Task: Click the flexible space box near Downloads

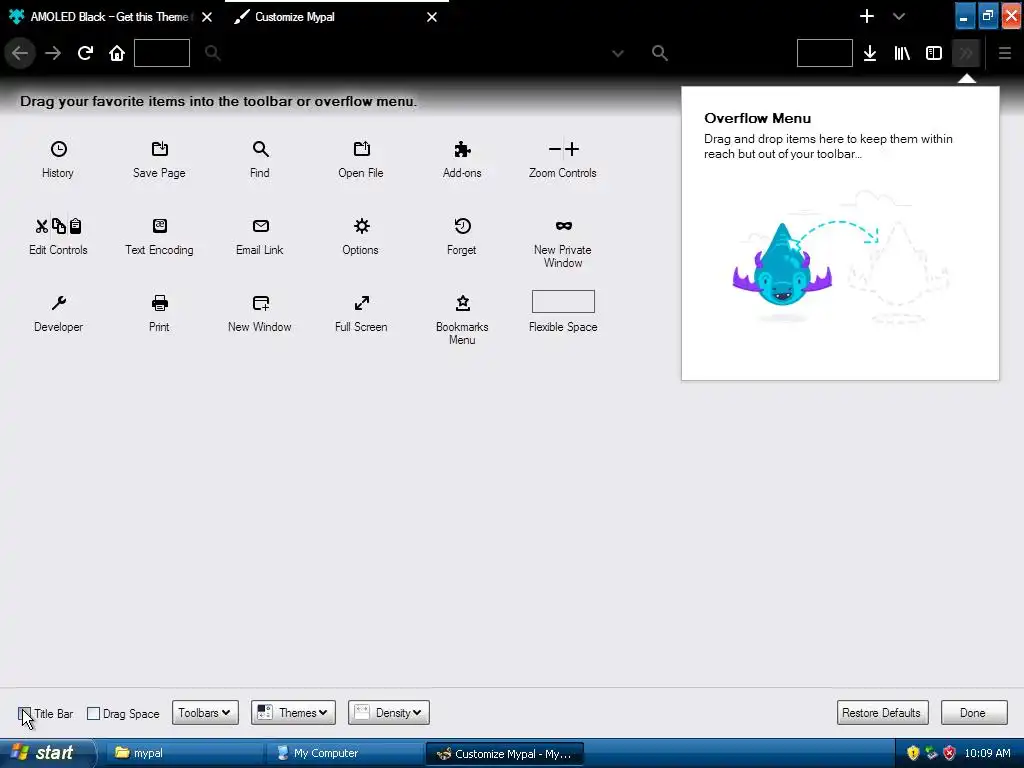Action: tap(825, 53)
